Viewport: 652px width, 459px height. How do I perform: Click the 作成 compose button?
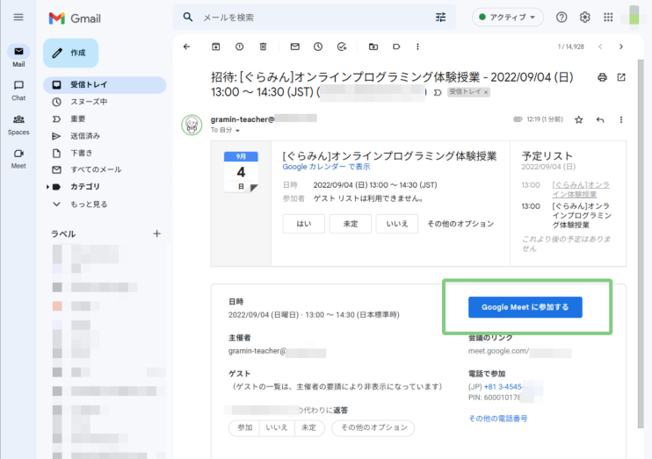coord(71,53)
